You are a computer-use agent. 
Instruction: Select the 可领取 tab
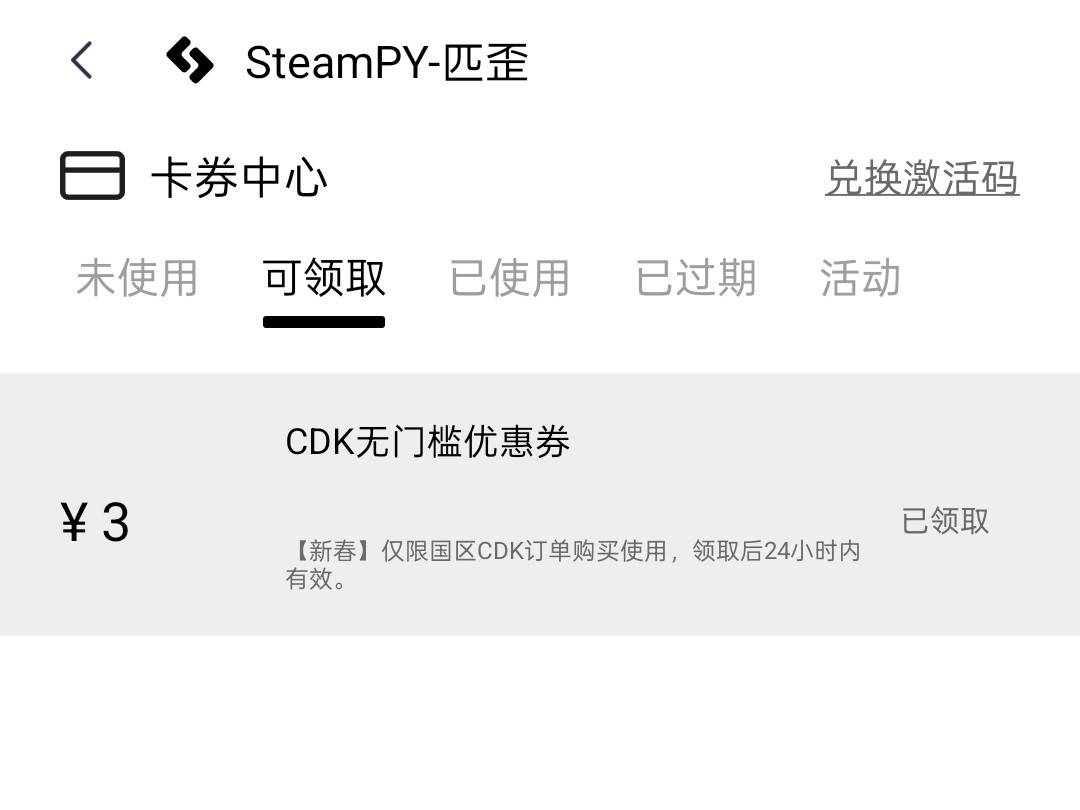tap(324, 278)
